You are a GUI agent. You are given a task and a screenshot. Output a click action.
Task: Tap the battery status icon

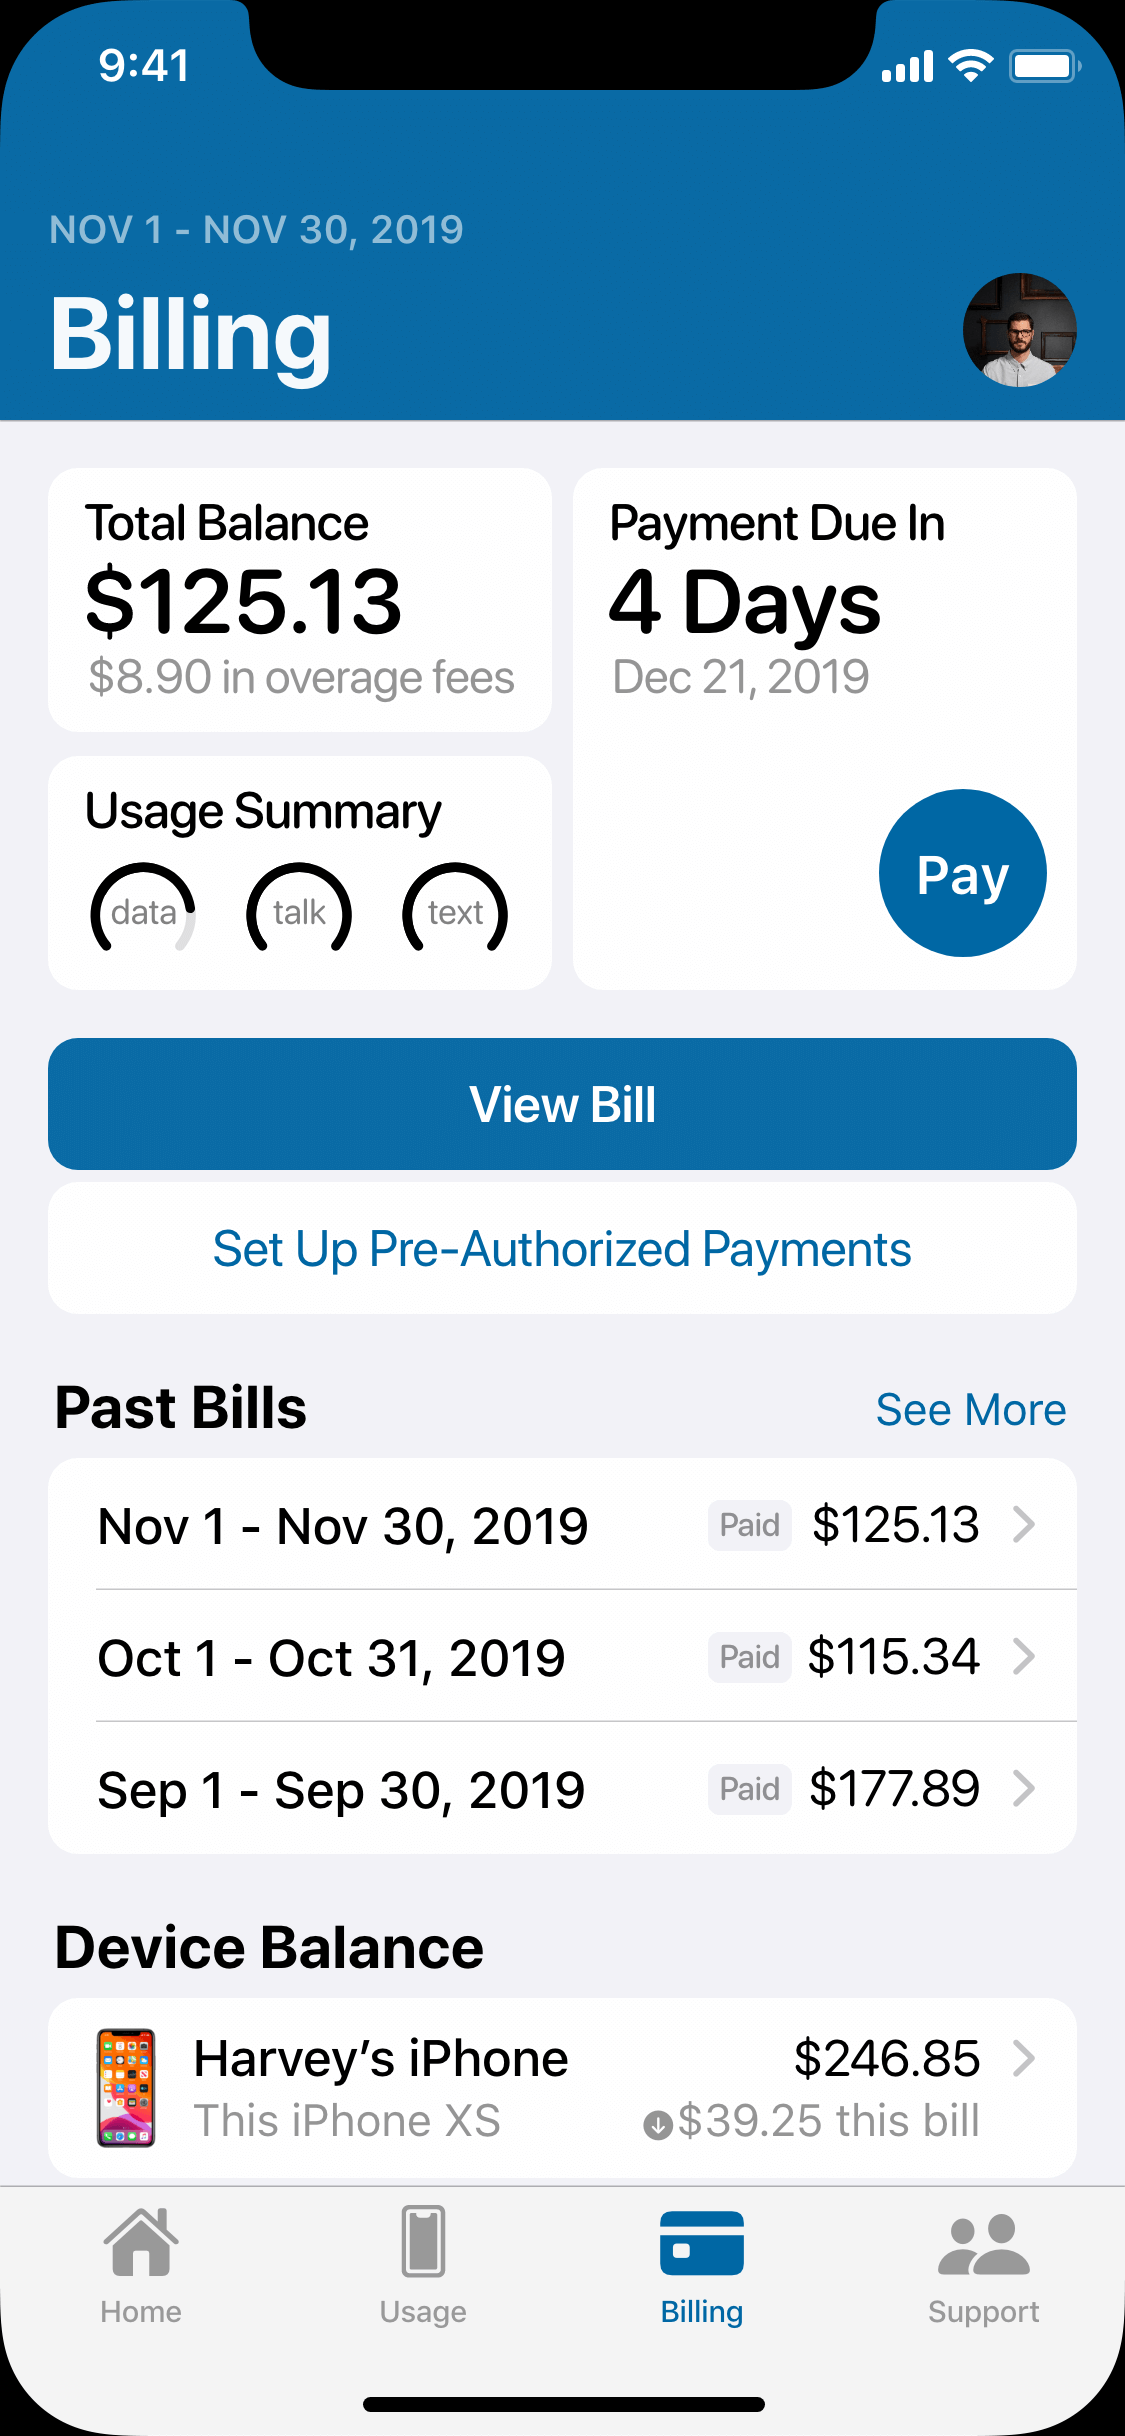(1044, 66)
